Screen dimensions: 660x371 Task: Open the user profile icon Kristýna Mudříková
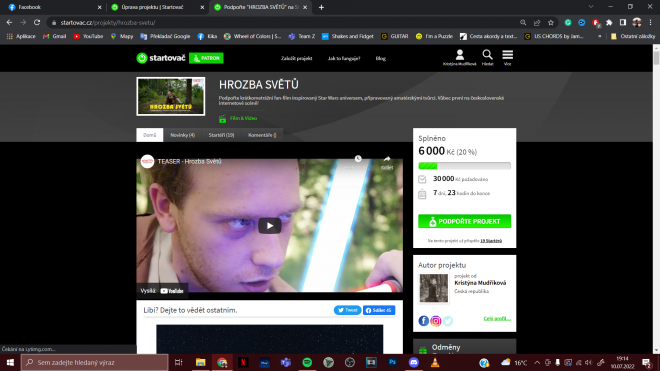click(x=460, y=57)
